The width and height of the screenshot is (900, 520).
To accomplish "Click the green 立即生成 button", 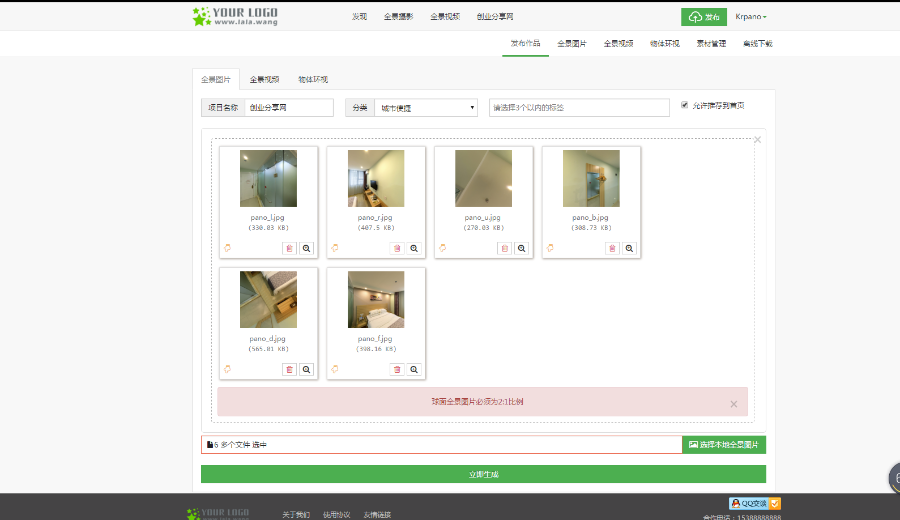I will click(x=483, y=474).
